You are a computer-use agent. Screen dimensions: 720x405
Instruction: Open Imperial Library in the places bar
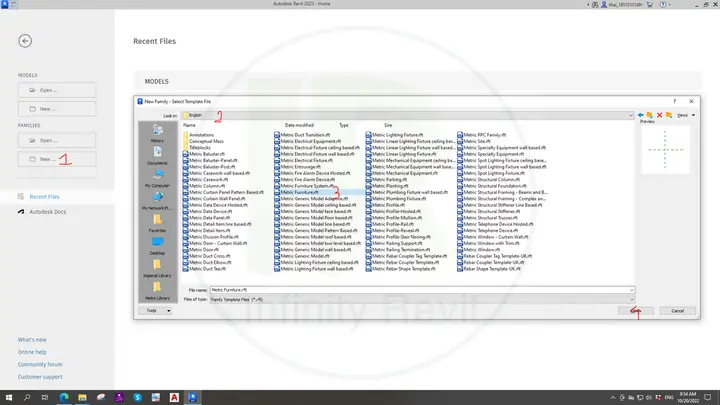(157, 268)
